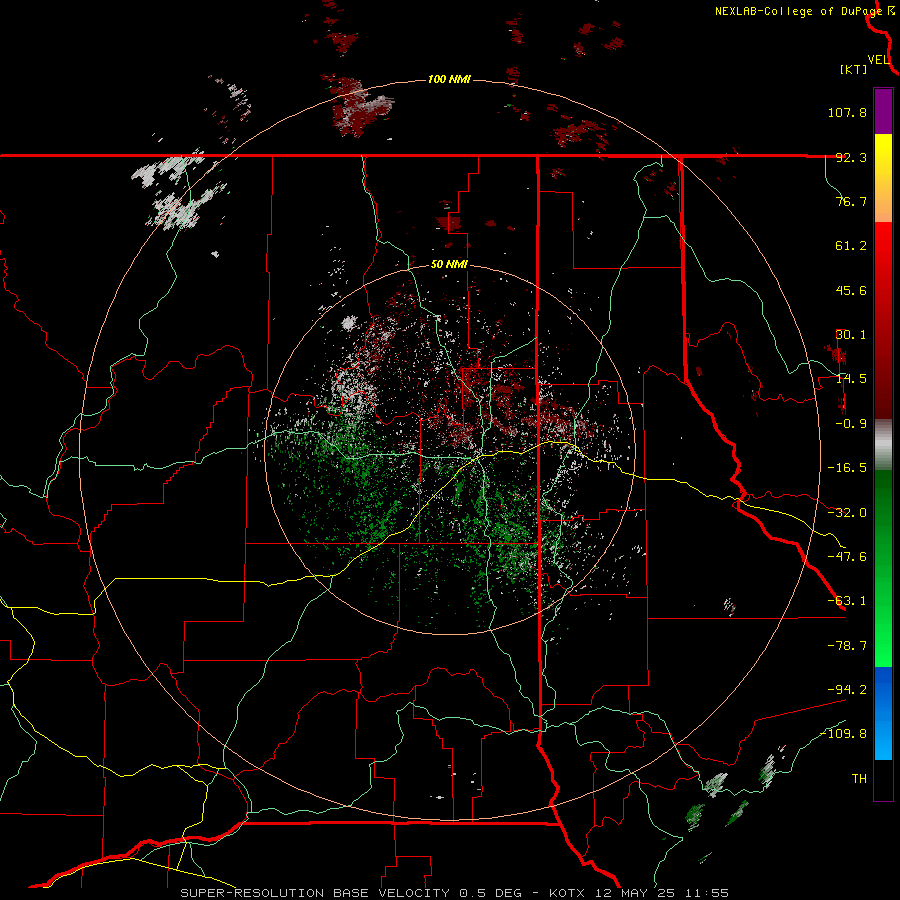Click the NEXLAB-College of DuPage header text
This screenshot has width=900, height=900.
click(798, 11)
